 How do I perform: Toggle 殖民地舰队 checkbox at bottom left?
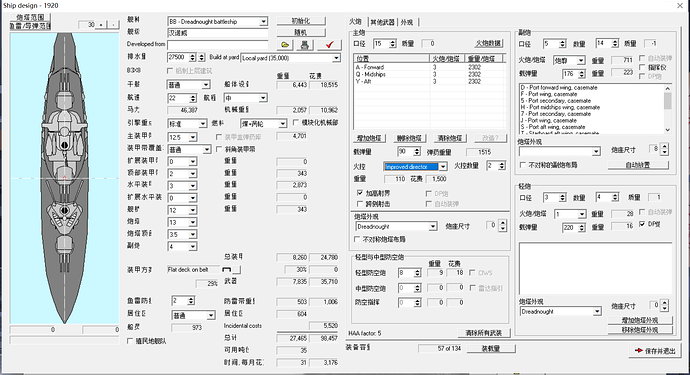pos(130,341)
